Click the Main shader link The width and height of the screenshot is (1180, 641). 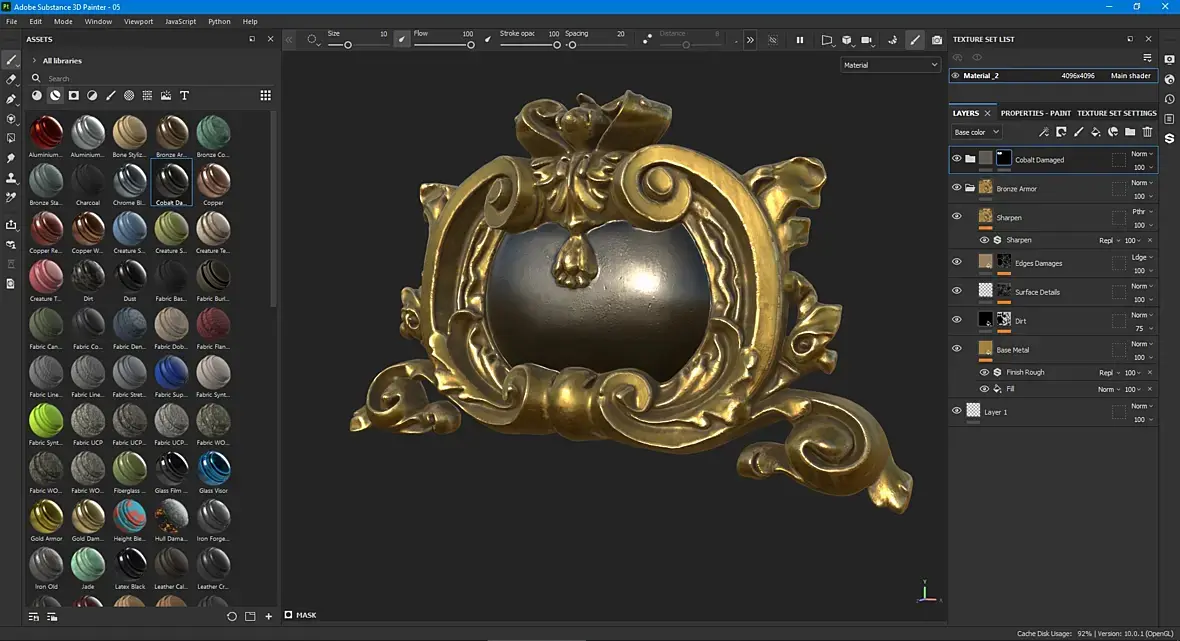pos(1130,76)
